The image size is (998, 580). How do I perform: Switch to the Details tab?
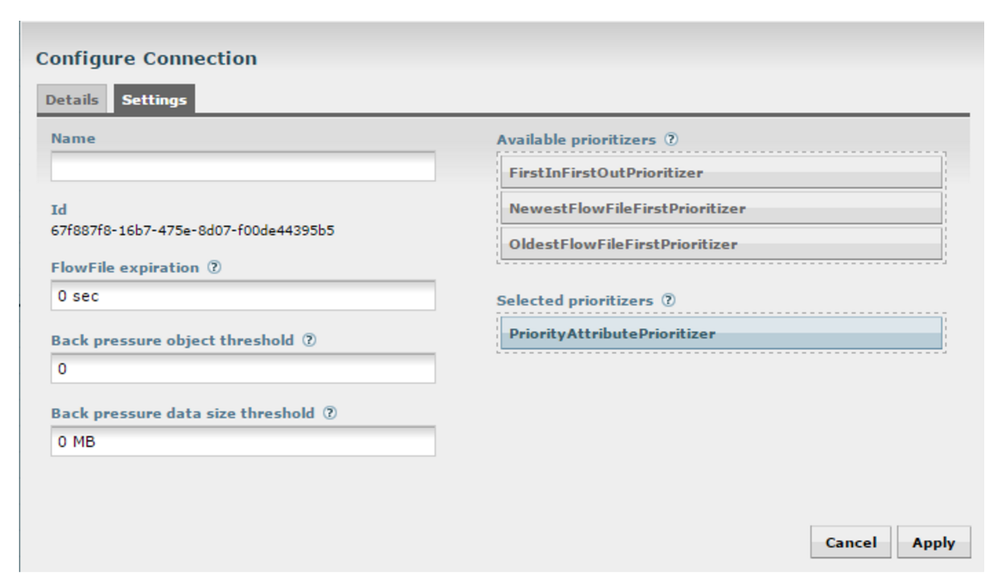72,100
